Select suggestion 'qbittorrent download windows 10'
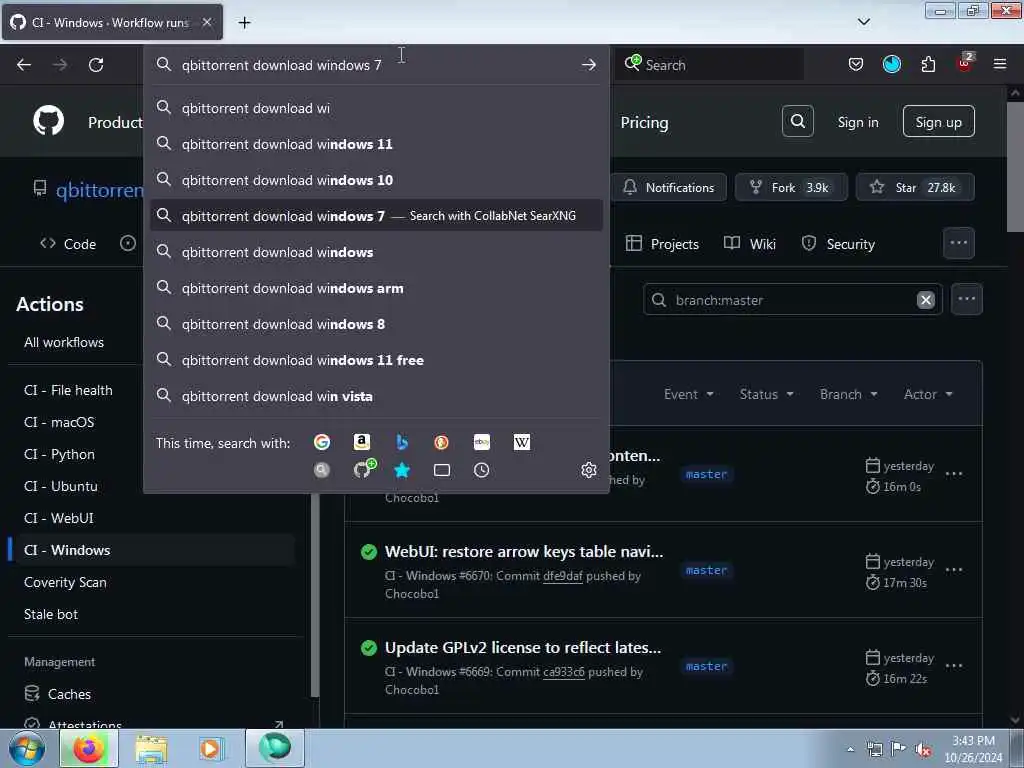1024x768 pixels. coord(376,180)
